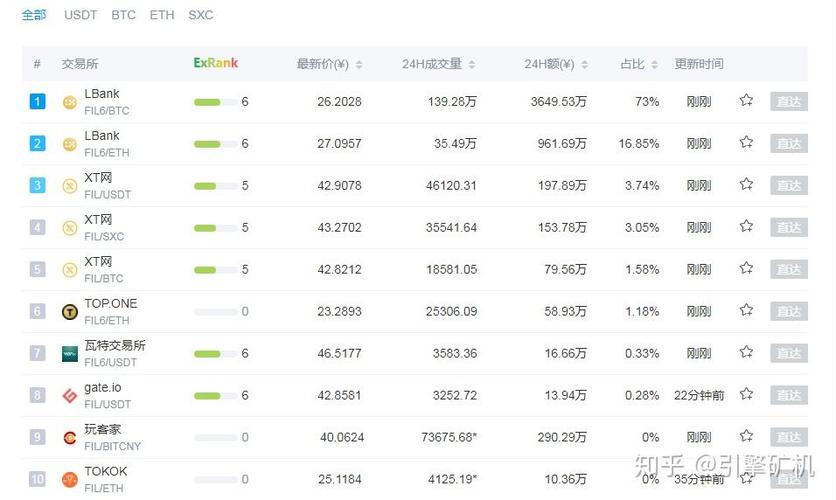836x500 pixels.
Task: Click the TOKOK exchange logo icon
Action: tap(70, 480)
